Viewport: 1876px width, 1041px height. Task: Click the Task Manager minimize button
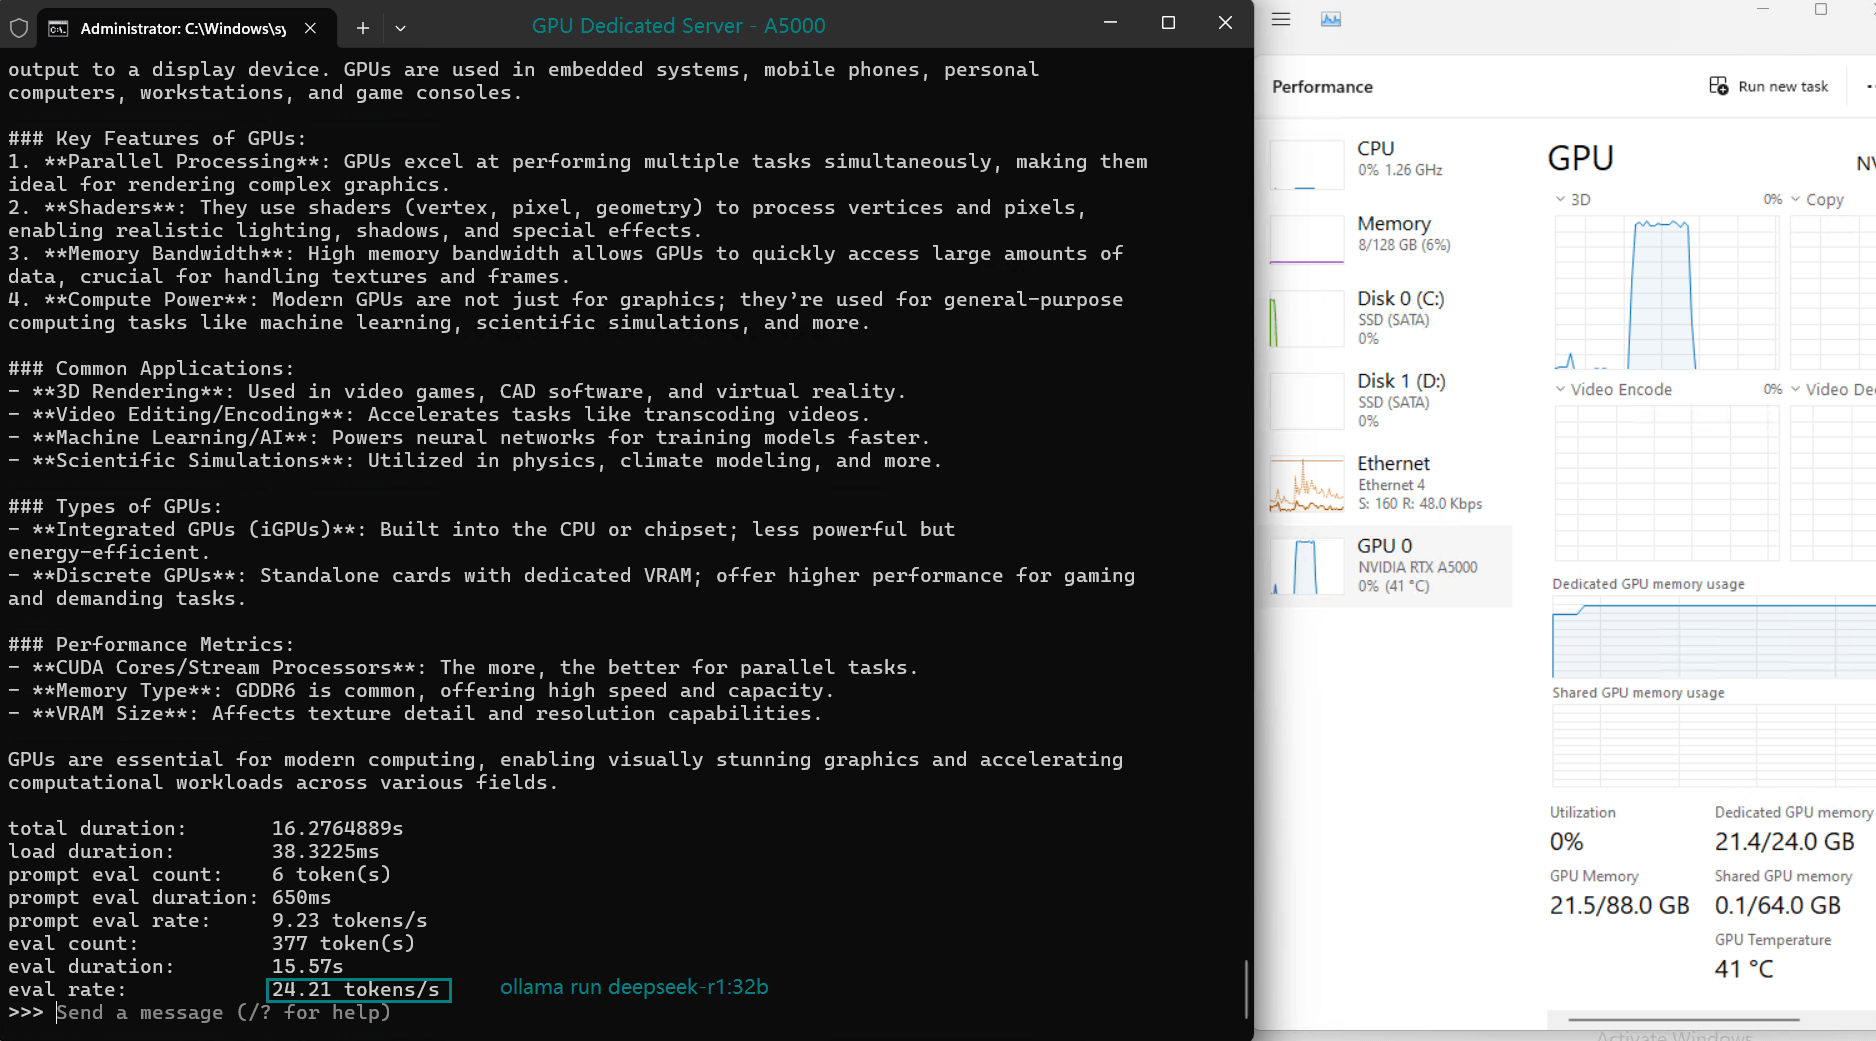coord(1763,9)
